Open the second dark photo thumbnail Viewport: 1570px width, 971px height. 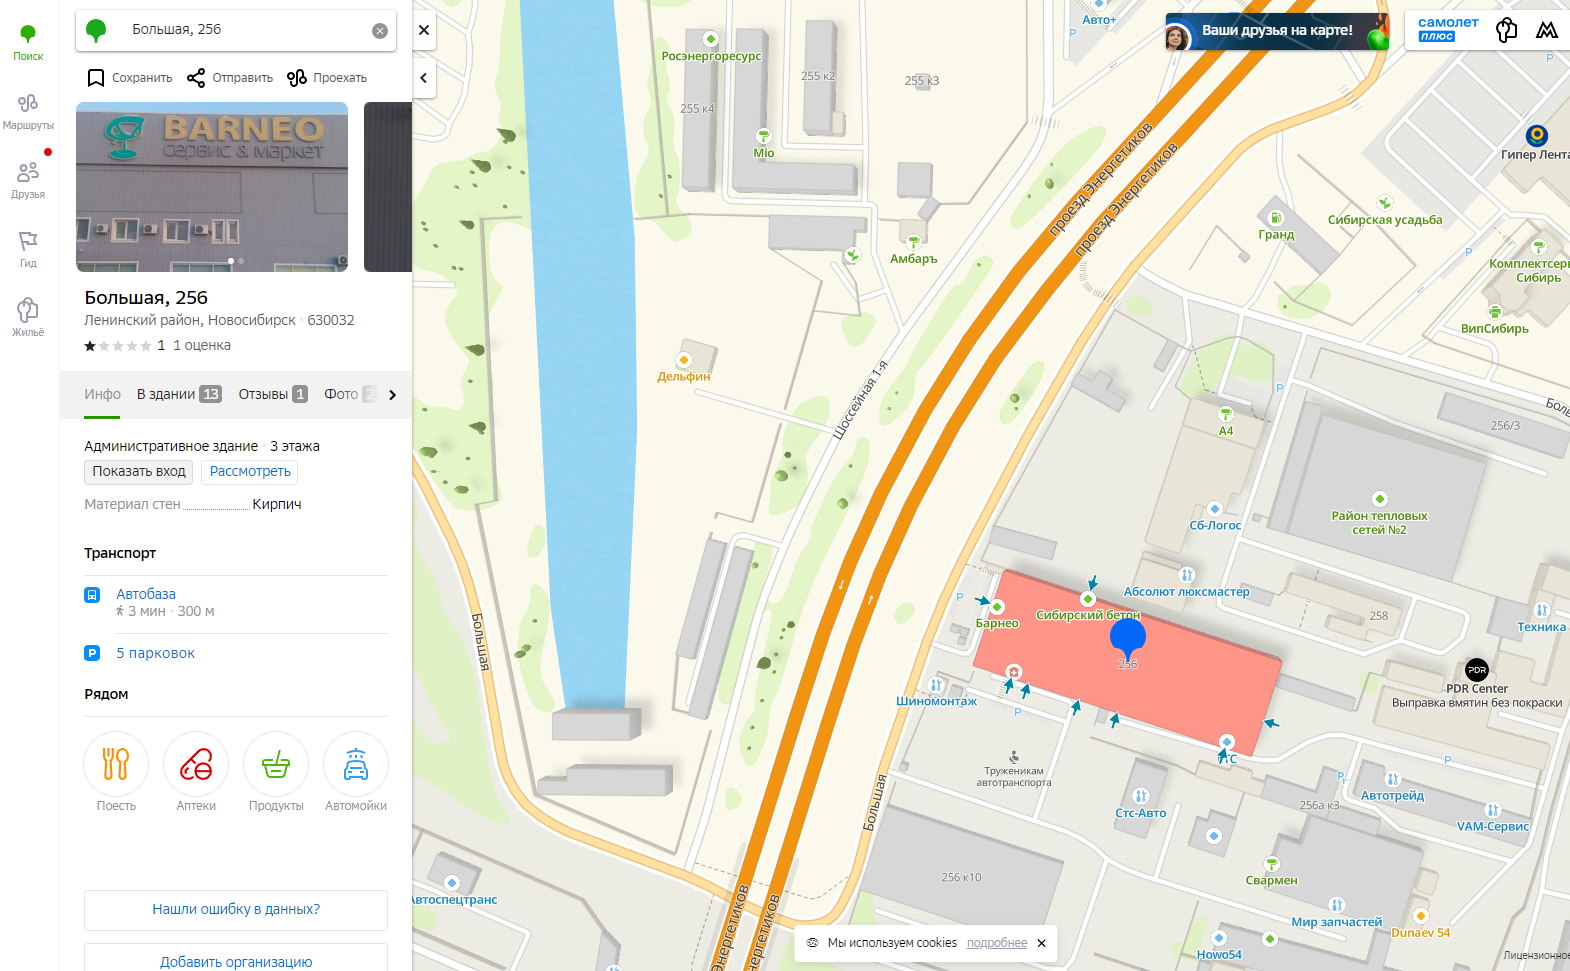click(x=388, y=187)
